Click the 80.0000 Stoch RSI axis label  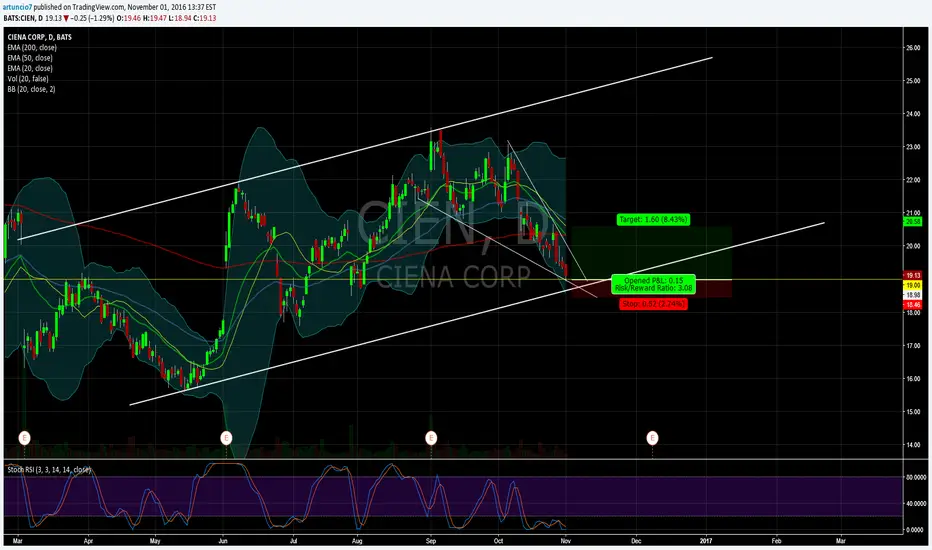tap(915, 477)
